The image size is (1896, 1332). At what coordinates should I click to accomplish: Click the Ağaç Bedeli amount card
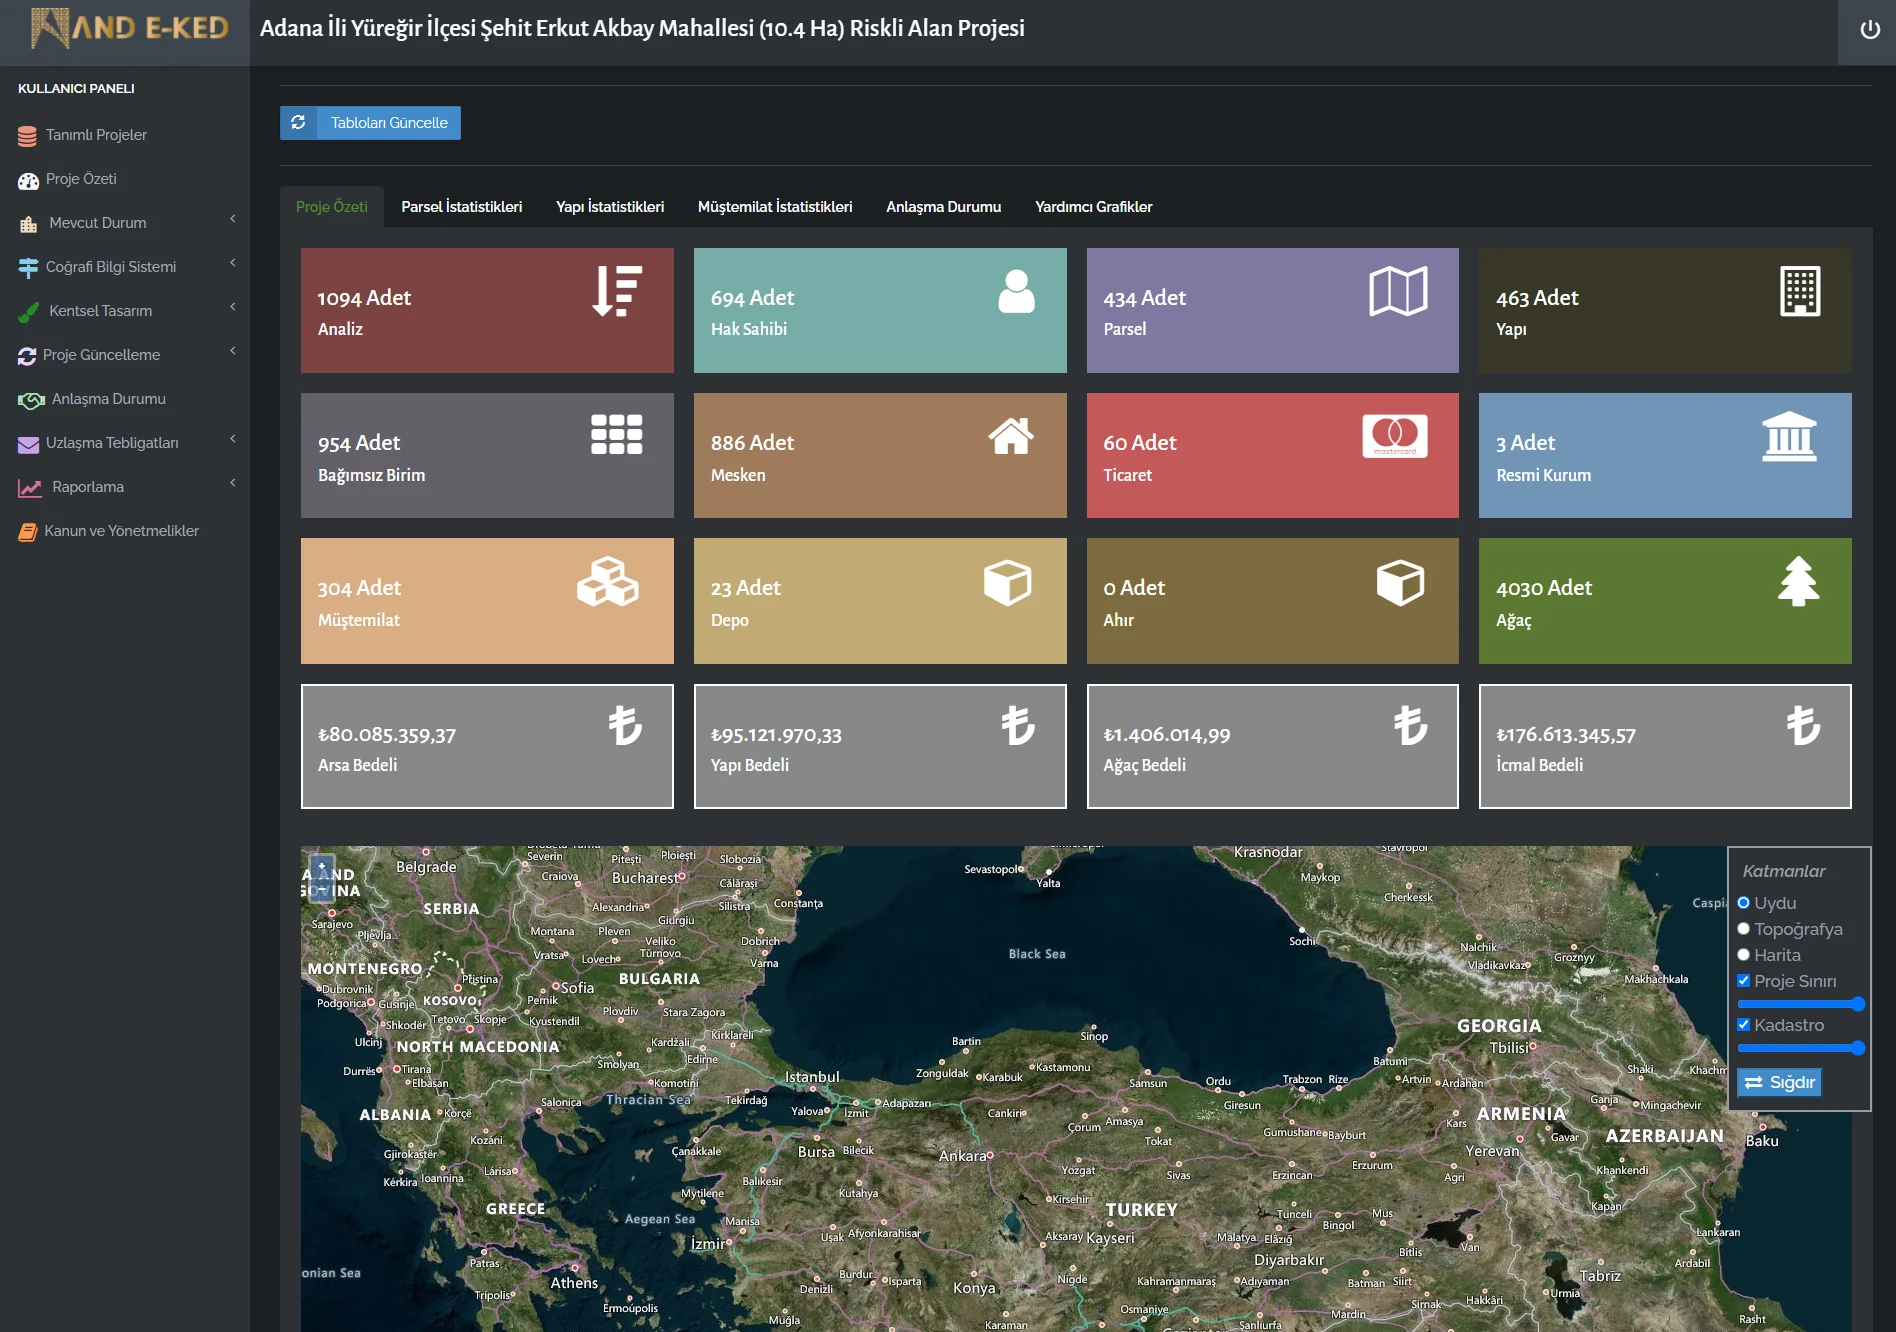pyautogui.click(x=1273, y=746)
